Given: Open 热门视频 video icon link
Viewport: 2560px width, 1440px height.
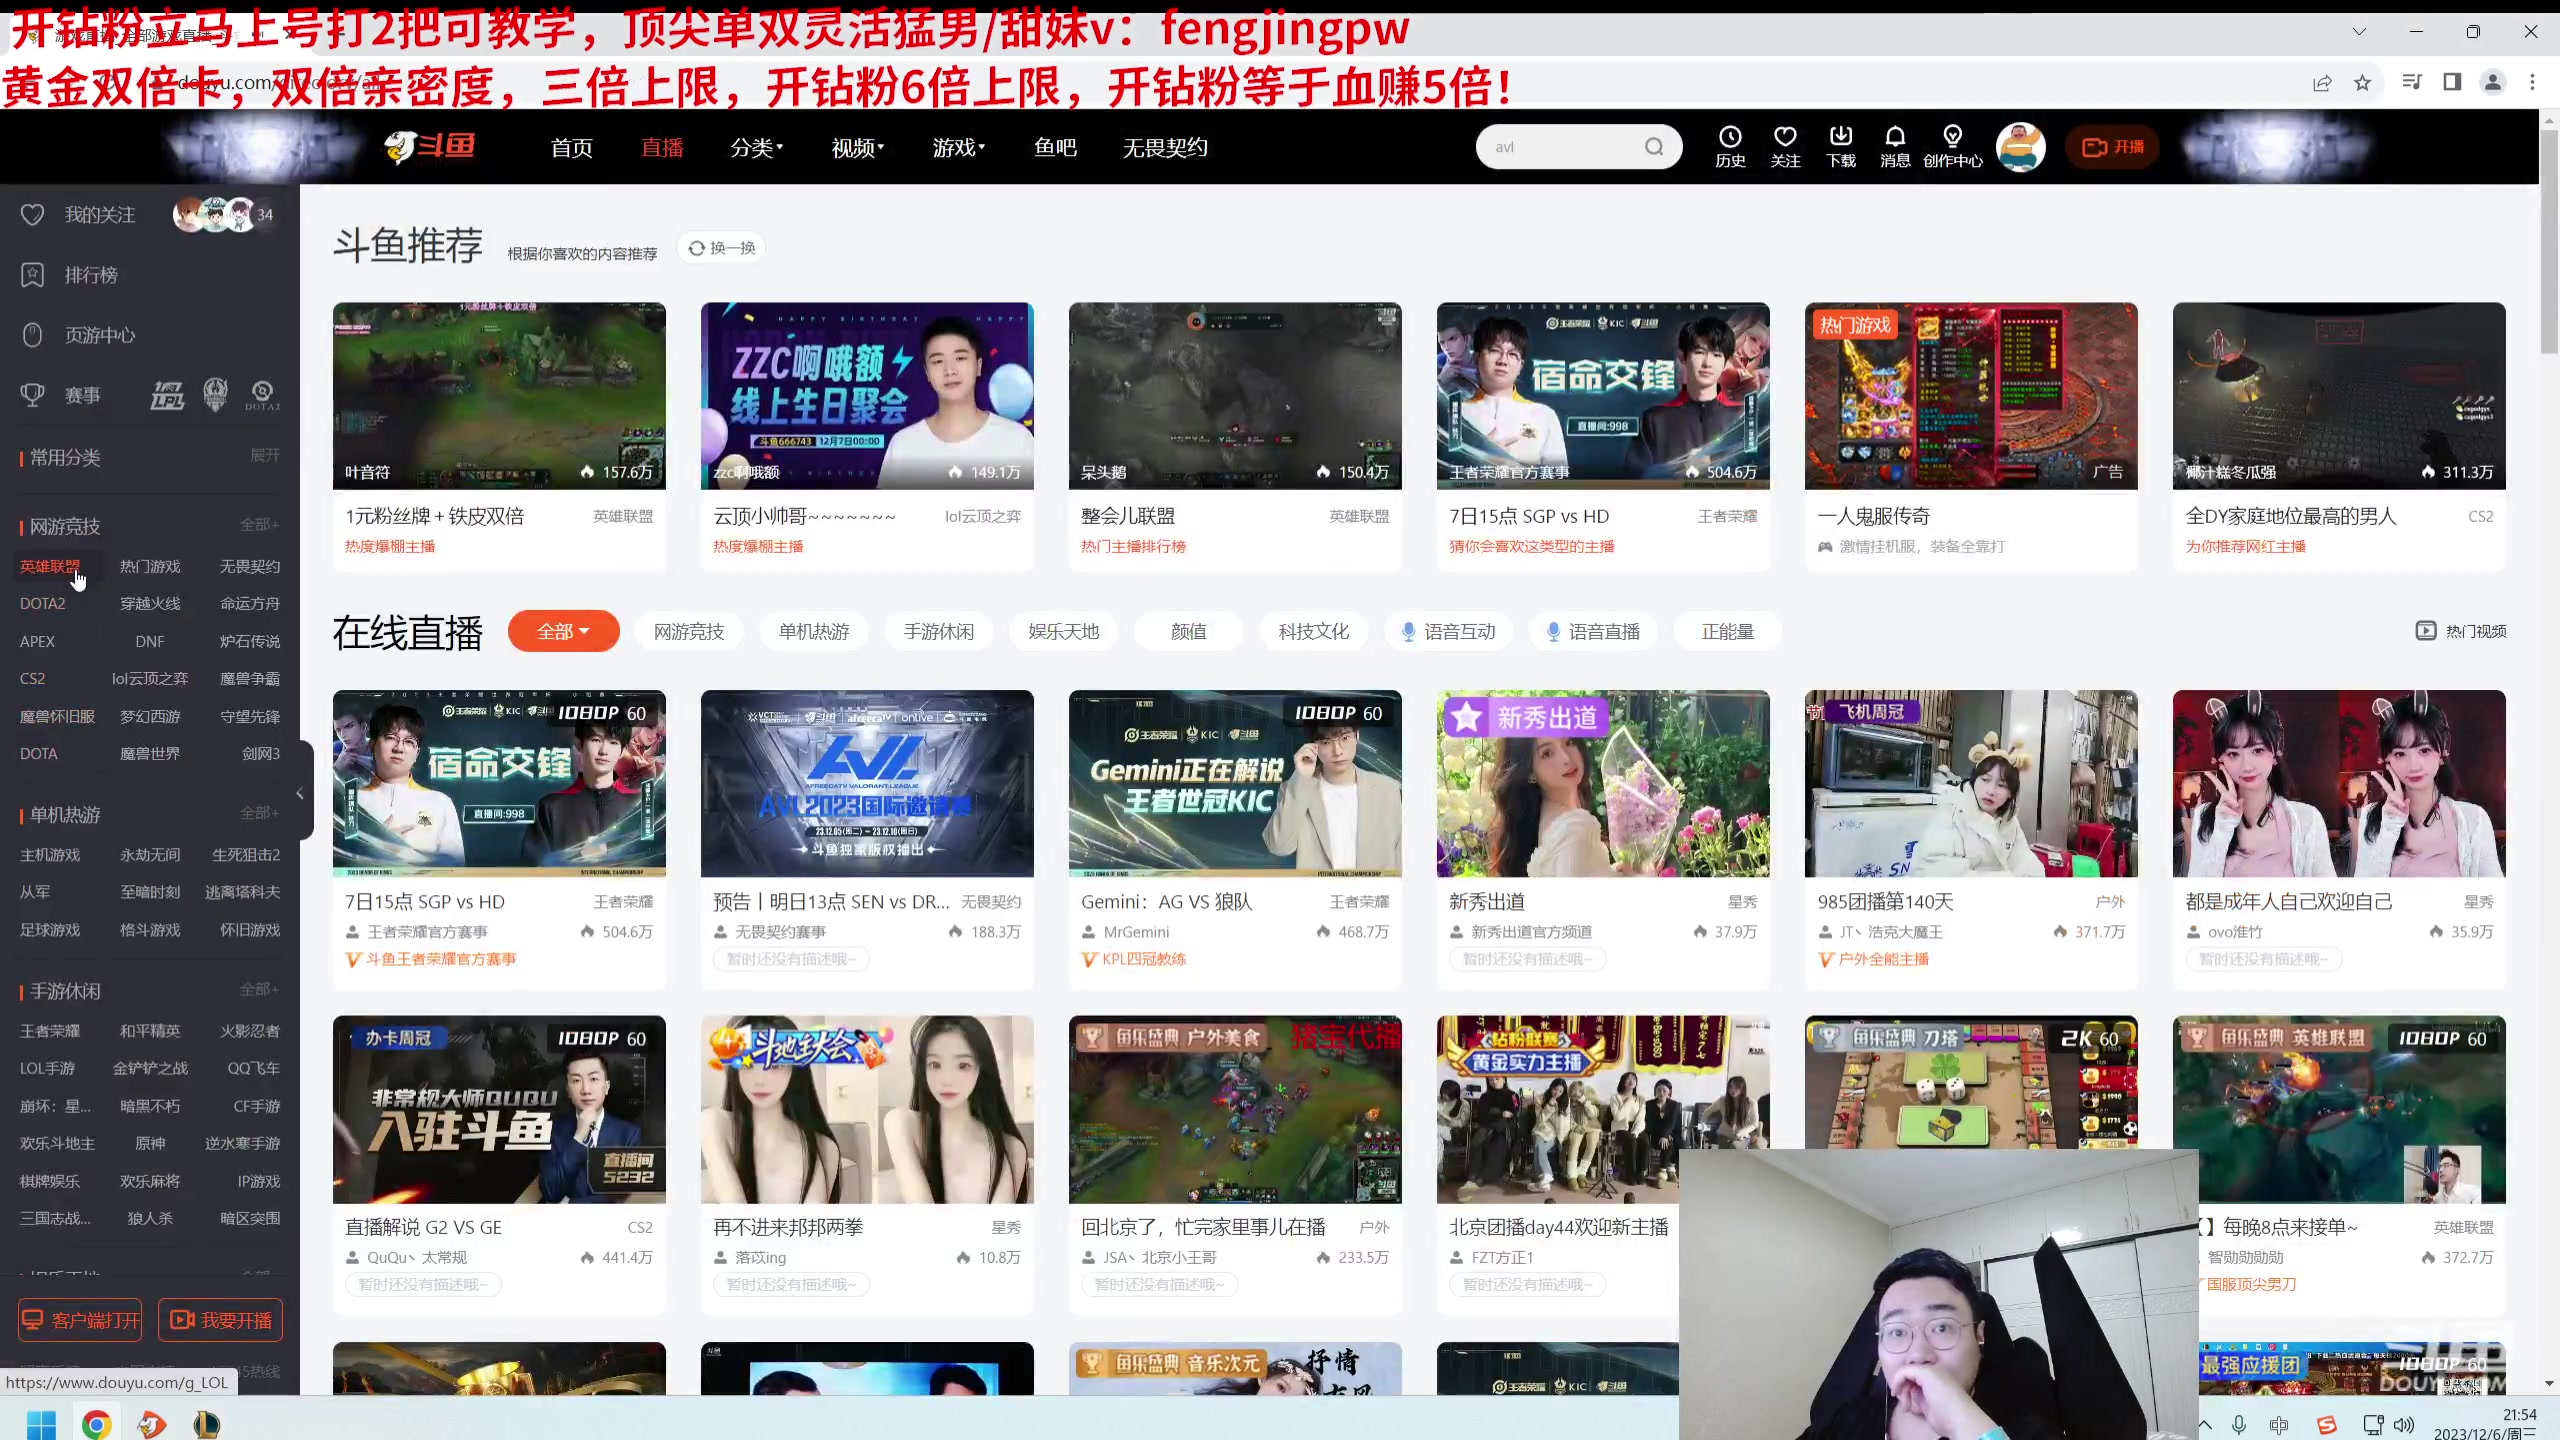Looking at the screenshot, I should click(x=2461, y=631).
